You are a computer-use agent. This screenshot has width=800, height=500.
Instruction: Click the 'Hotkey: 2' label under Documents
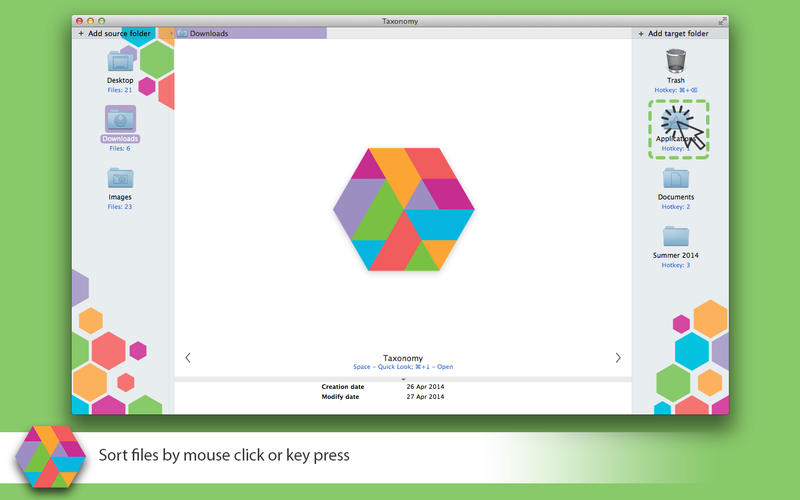(676, 207)
